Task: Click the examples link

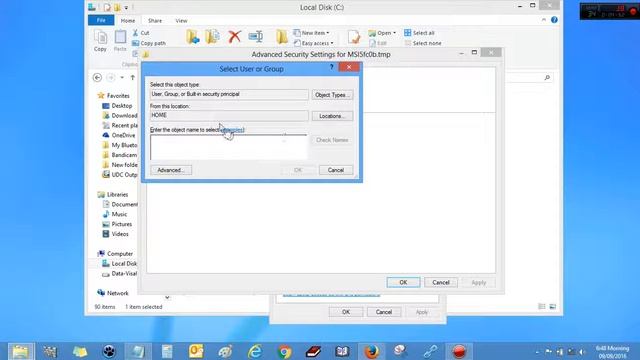Action: coord(233,130)
